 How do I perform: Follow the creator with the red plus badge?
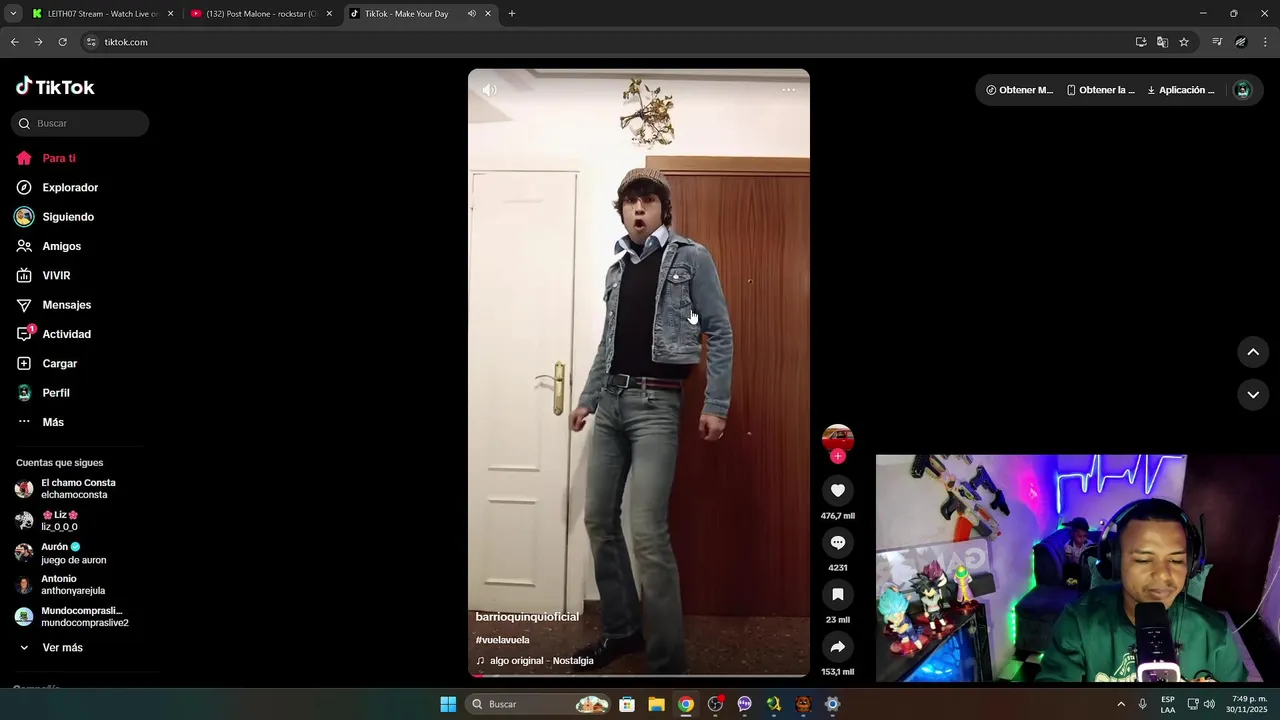coord(838,456)
